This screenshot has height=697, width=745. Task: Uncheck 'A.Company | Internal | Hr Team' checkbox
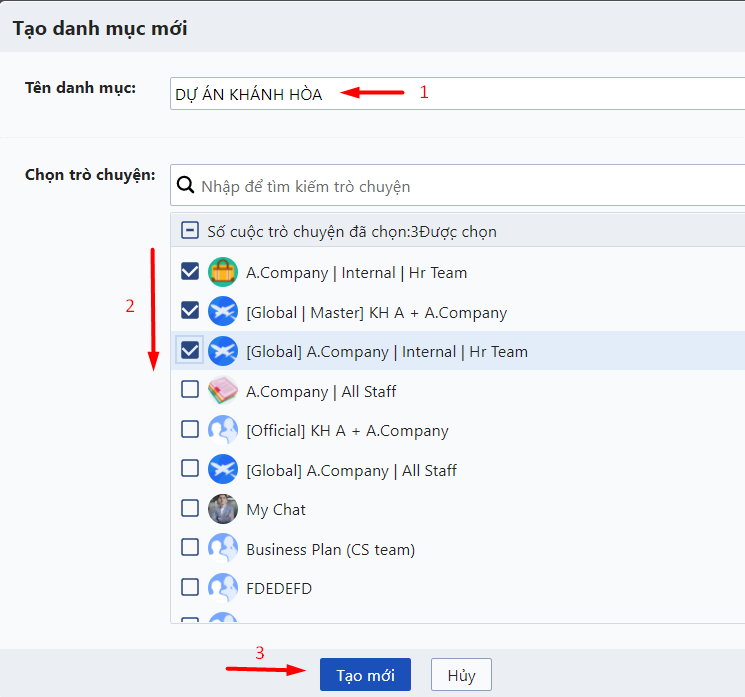(x=190, y=272)
